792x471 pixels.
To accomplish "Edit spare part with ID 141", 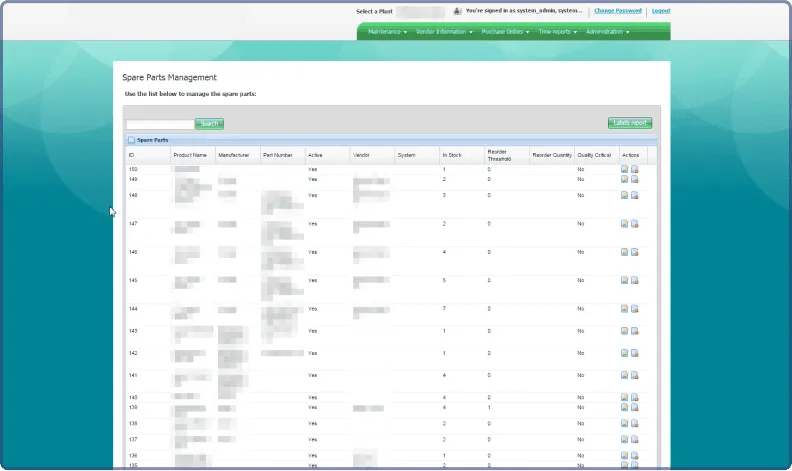I will [x=624, y=375].
